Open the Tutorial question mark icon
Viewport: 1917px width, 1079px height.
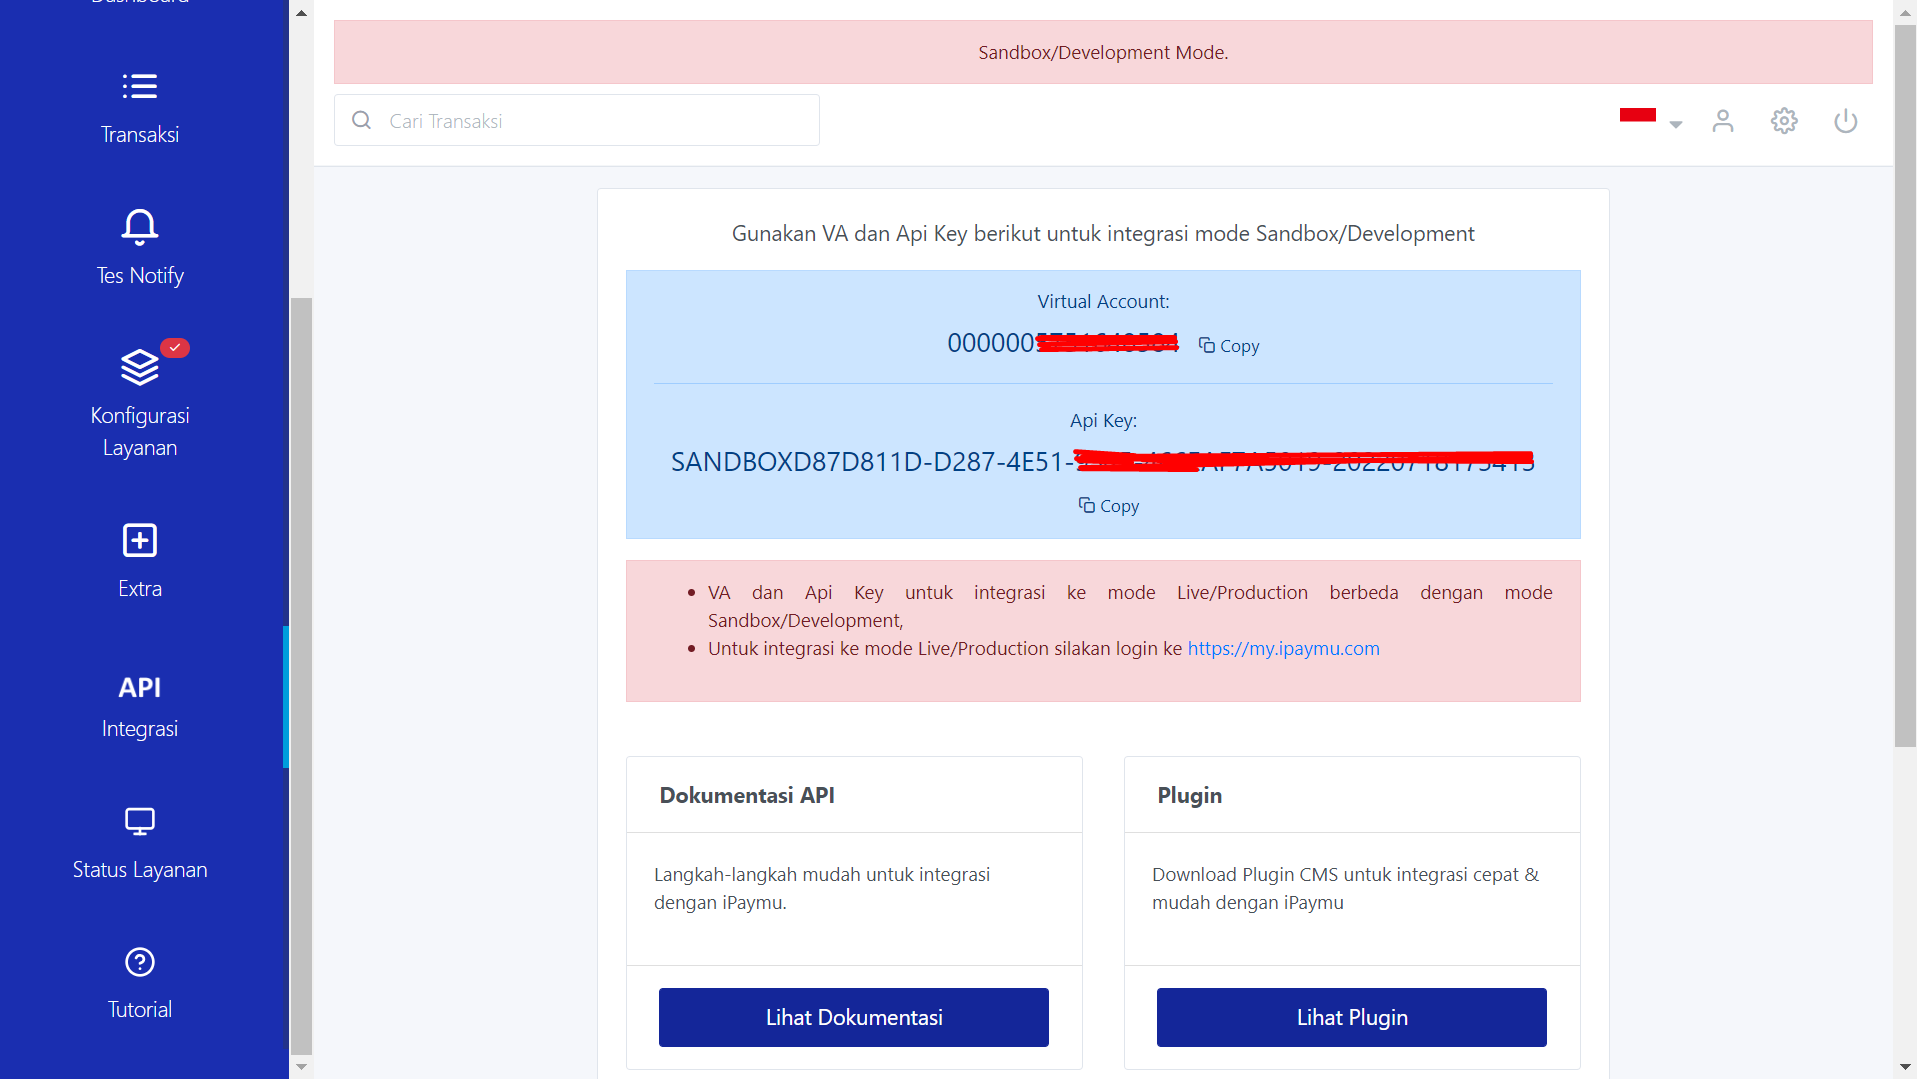[139, 962]
